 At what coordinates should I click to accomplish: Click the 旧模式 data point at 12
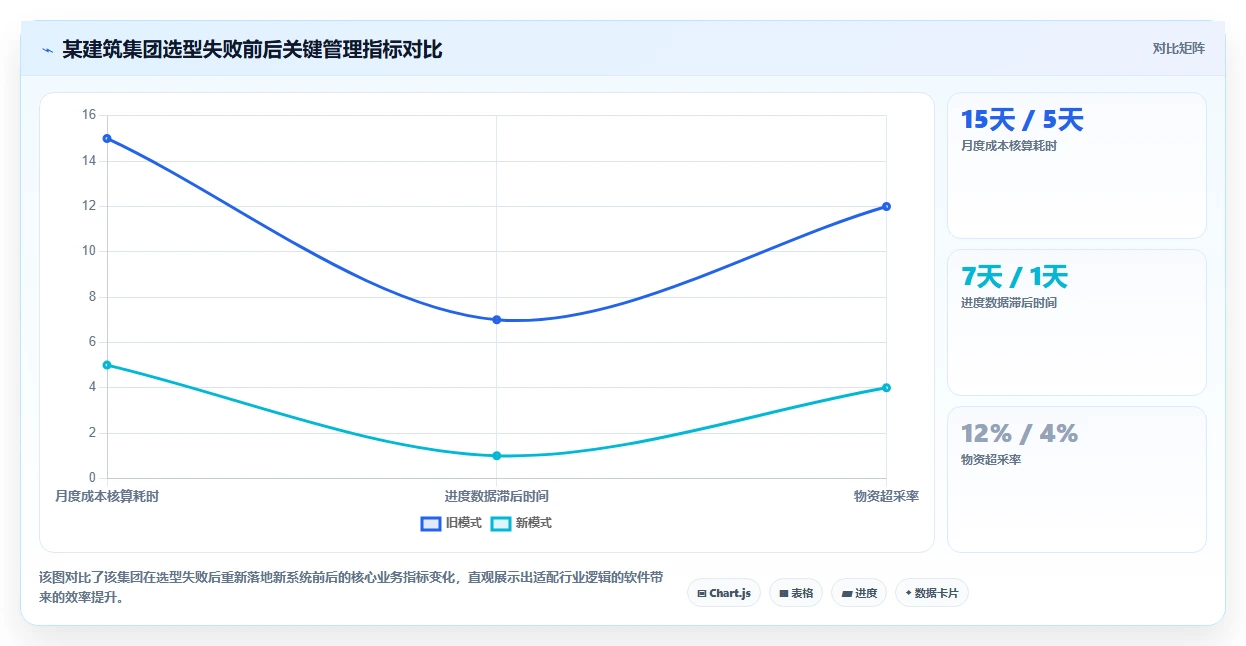[886, 206]
